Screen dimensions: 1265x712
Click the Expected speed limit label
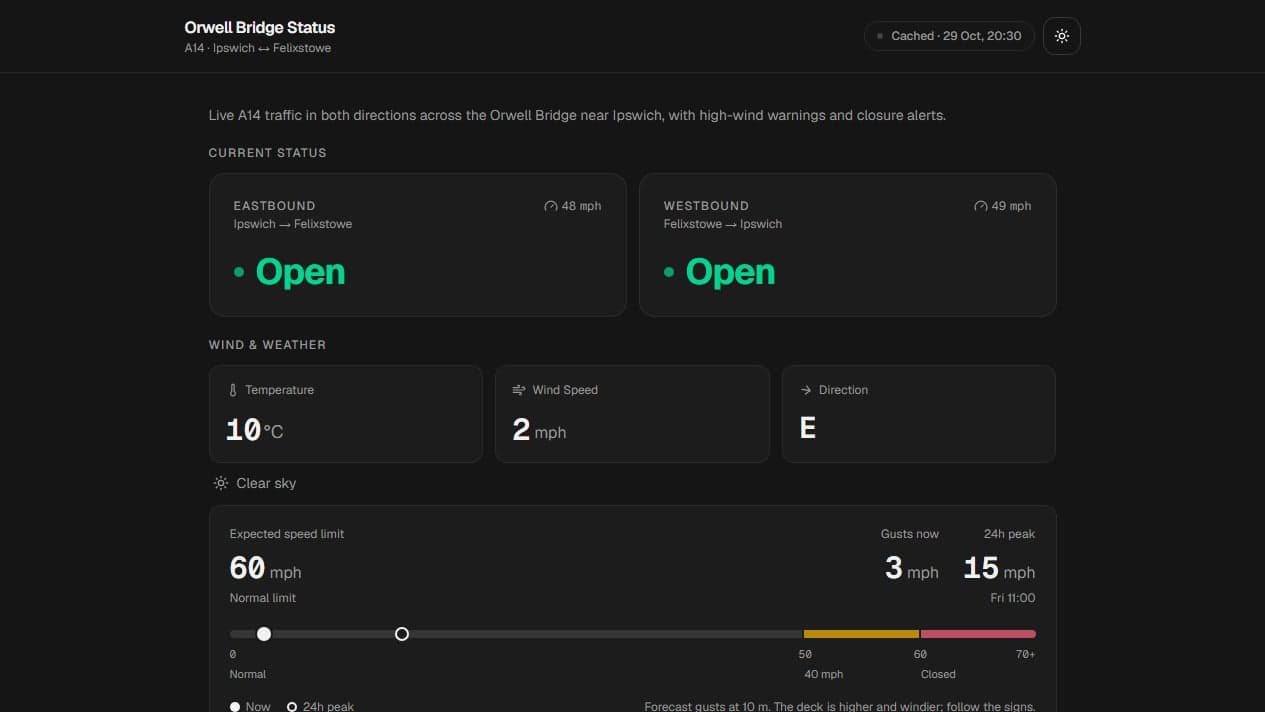pyautogui.click(x=287, y=534)
